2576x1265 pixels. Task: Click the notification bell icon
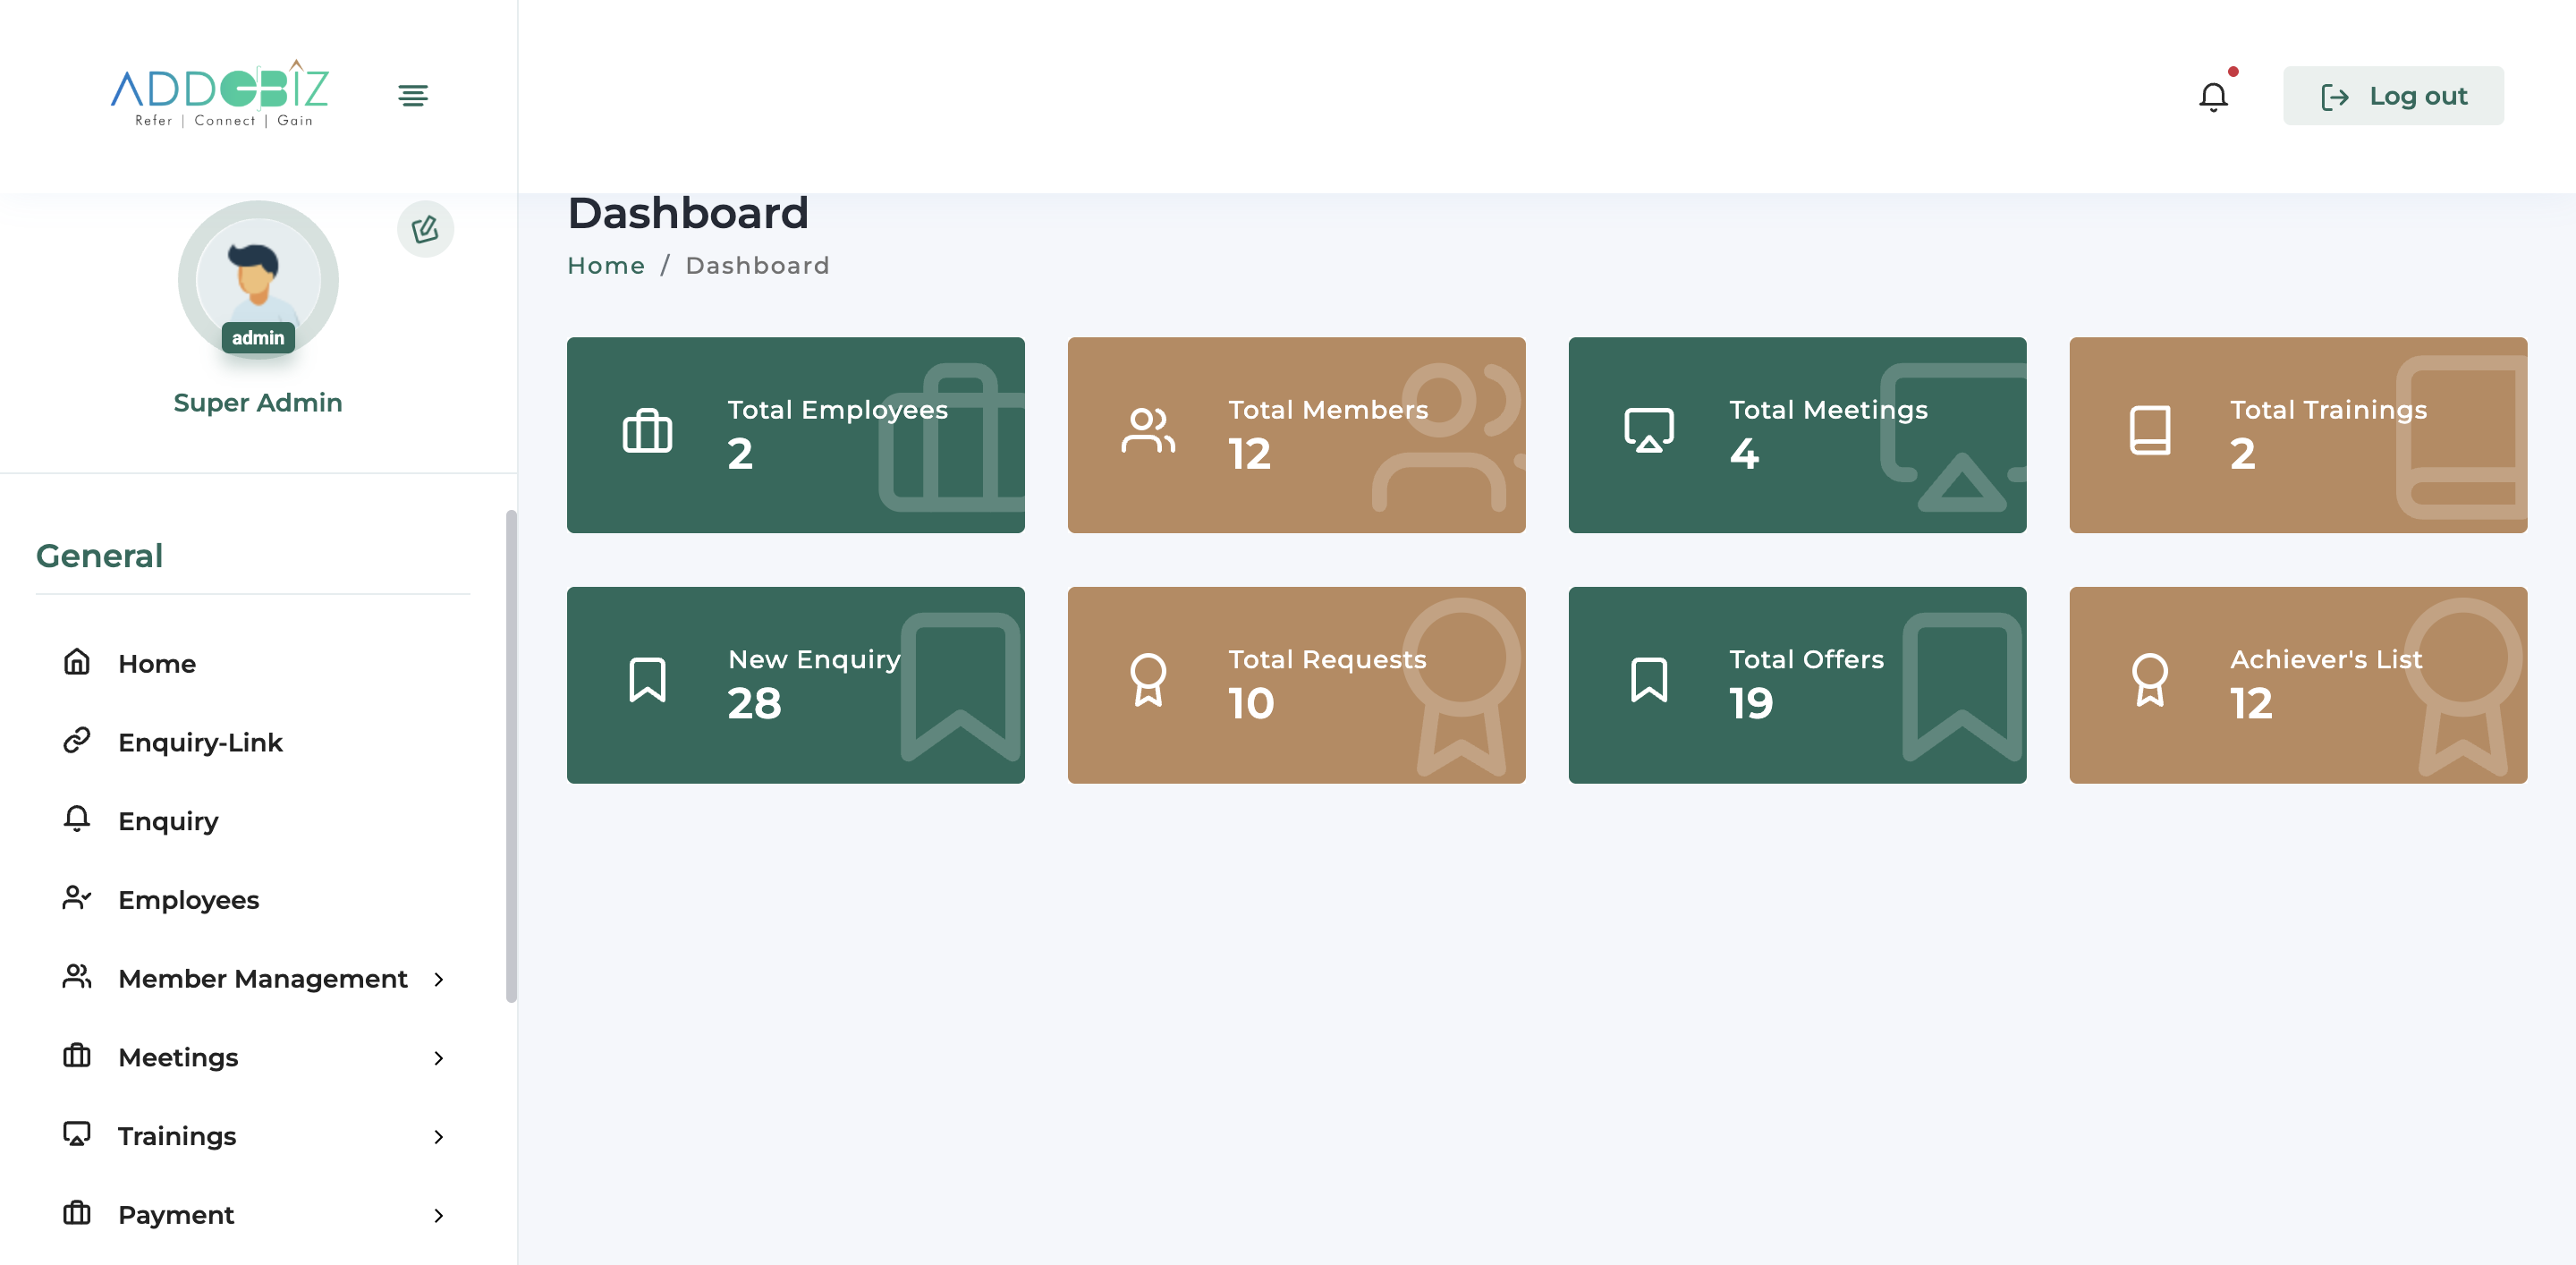tap(2213, 97)
